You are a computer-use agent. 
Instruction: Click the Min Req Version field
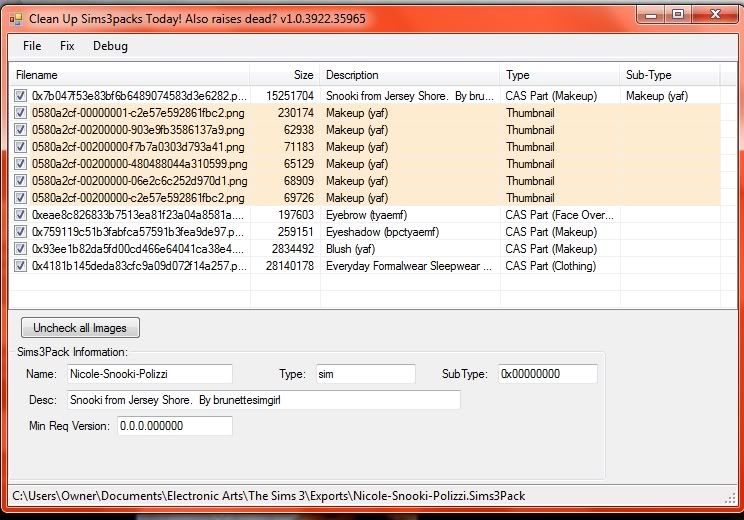tap(175, 426)
